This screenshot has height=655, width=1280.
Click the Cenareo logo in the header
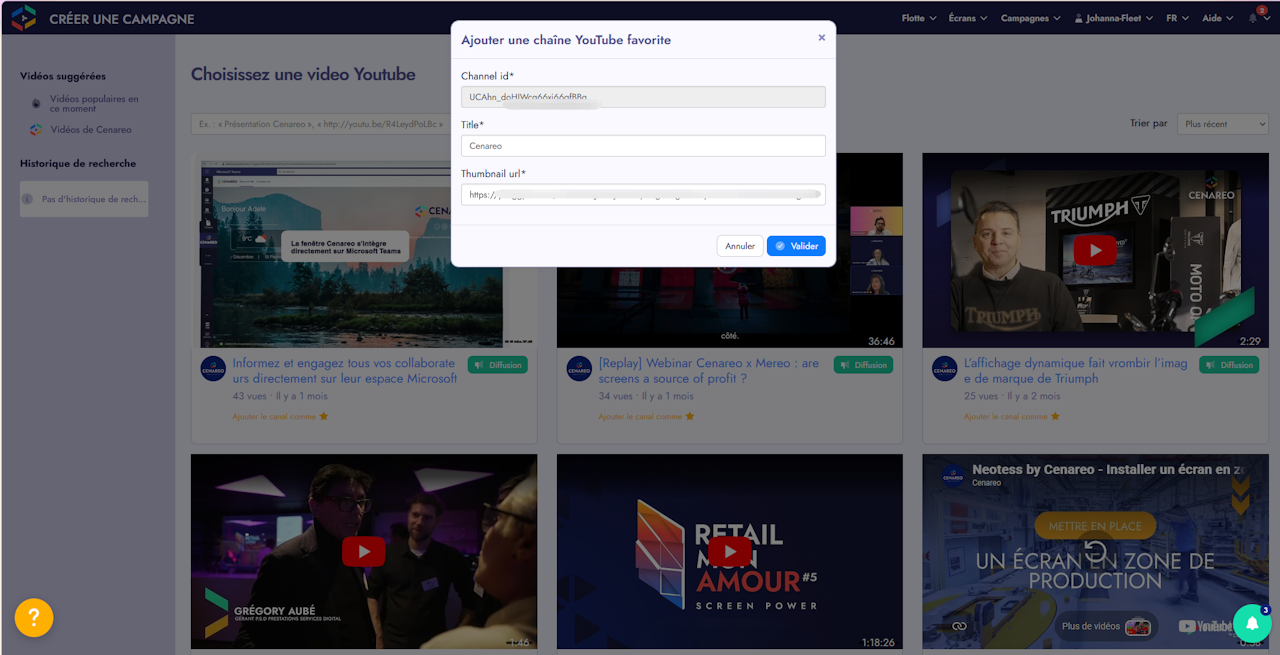point(24,18)
